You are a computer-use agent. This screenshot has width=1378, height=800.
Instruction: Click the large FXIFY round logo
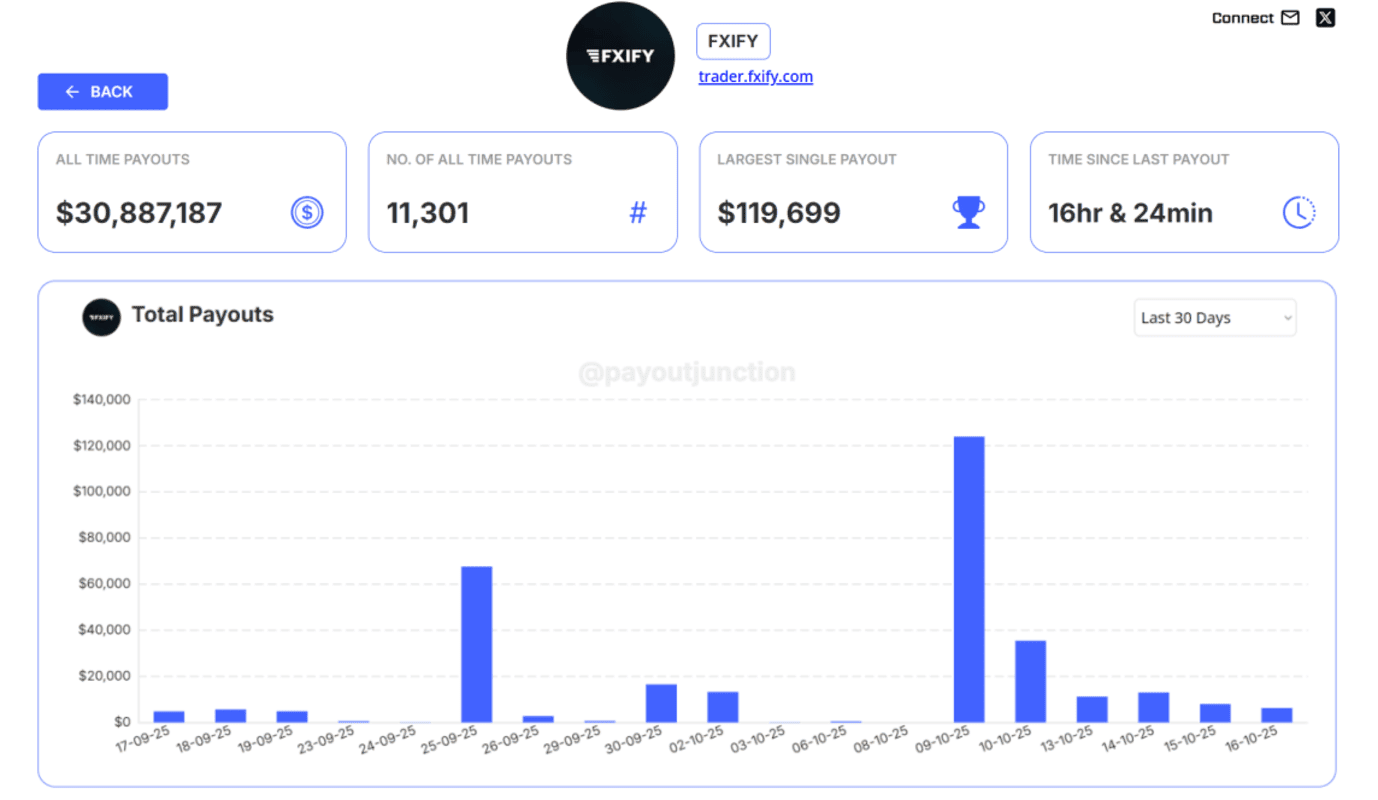(x=620, y=56)
